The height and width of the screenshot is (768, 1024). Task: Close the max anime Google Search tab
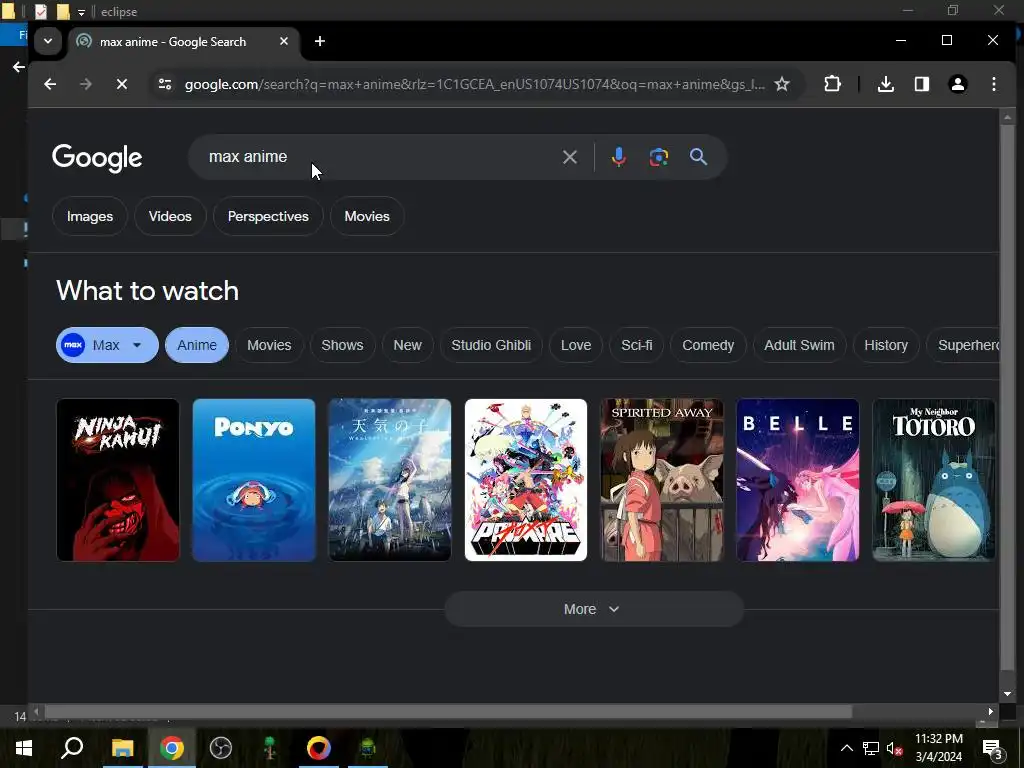click(x=283, y=41)
